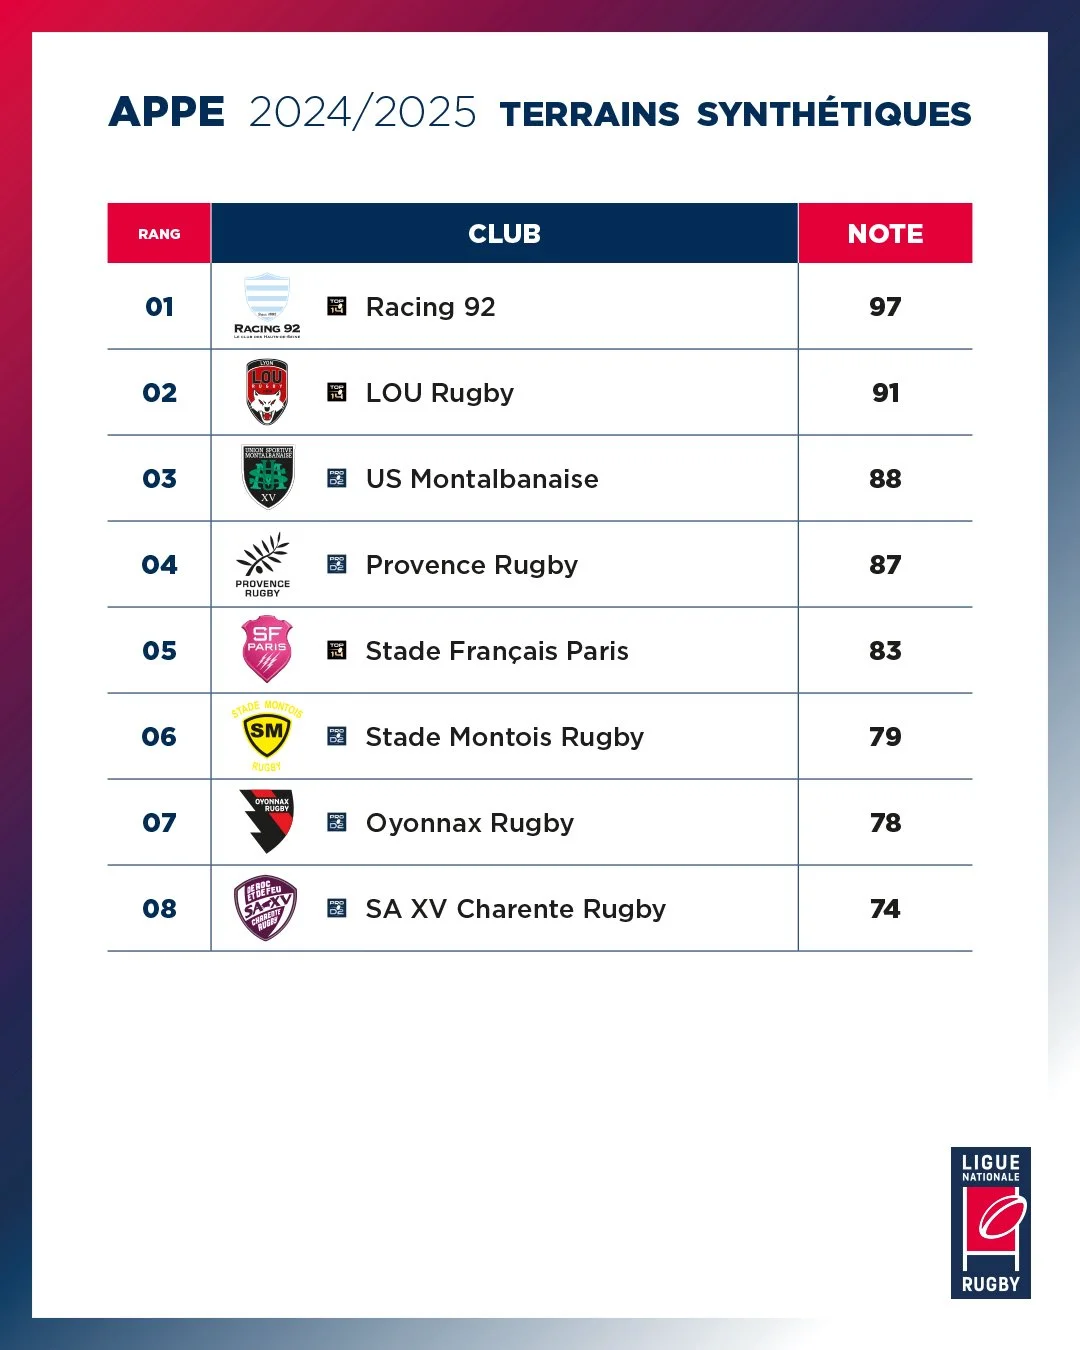Select the Oyonnax Rugby black-red logo
1080x1350 pixels.
coord(267,822)
